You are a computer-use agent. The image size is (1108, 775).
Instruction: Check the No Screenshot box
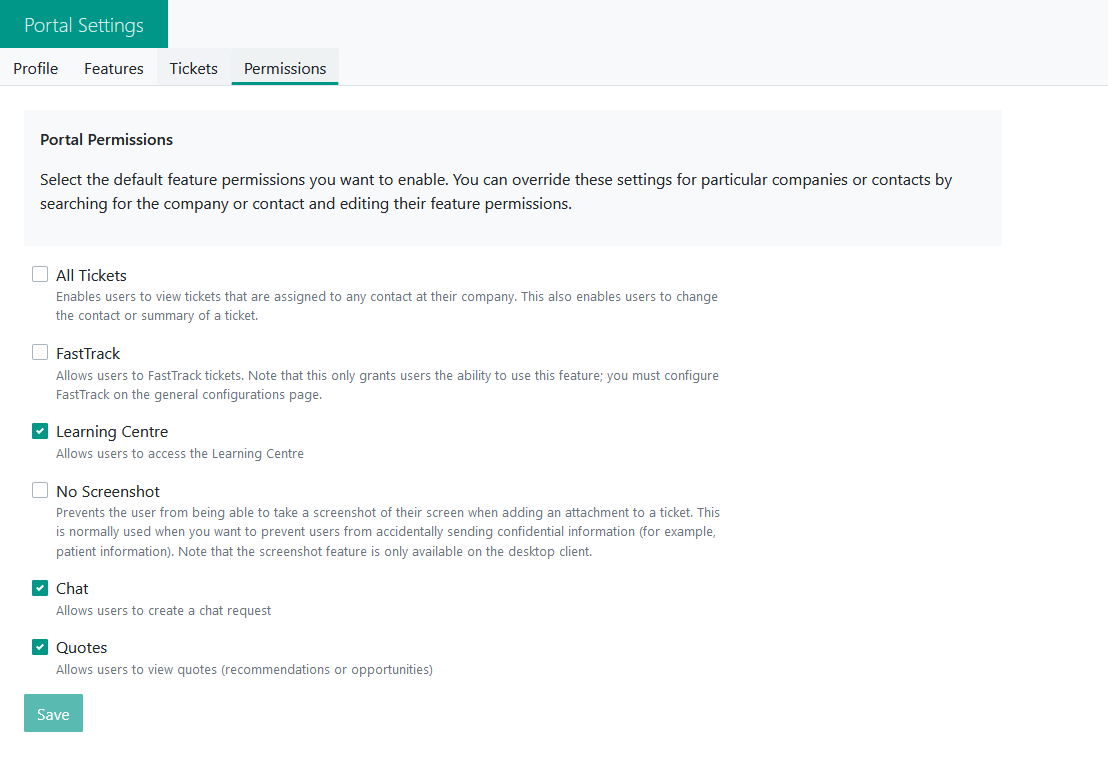click(40, 490)
